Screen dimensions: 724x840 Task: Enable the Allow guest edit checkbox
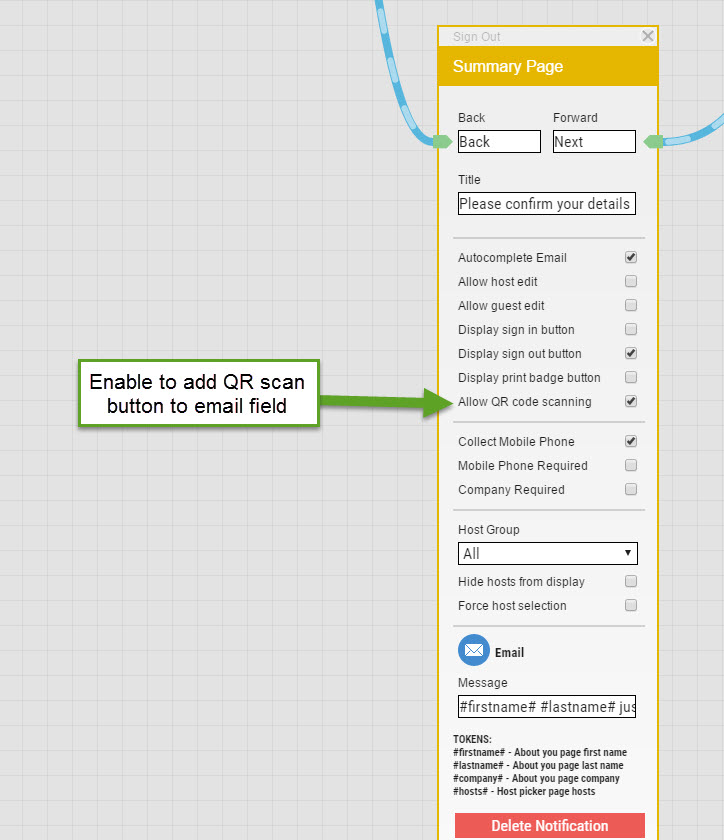click(x=631, y=306)
